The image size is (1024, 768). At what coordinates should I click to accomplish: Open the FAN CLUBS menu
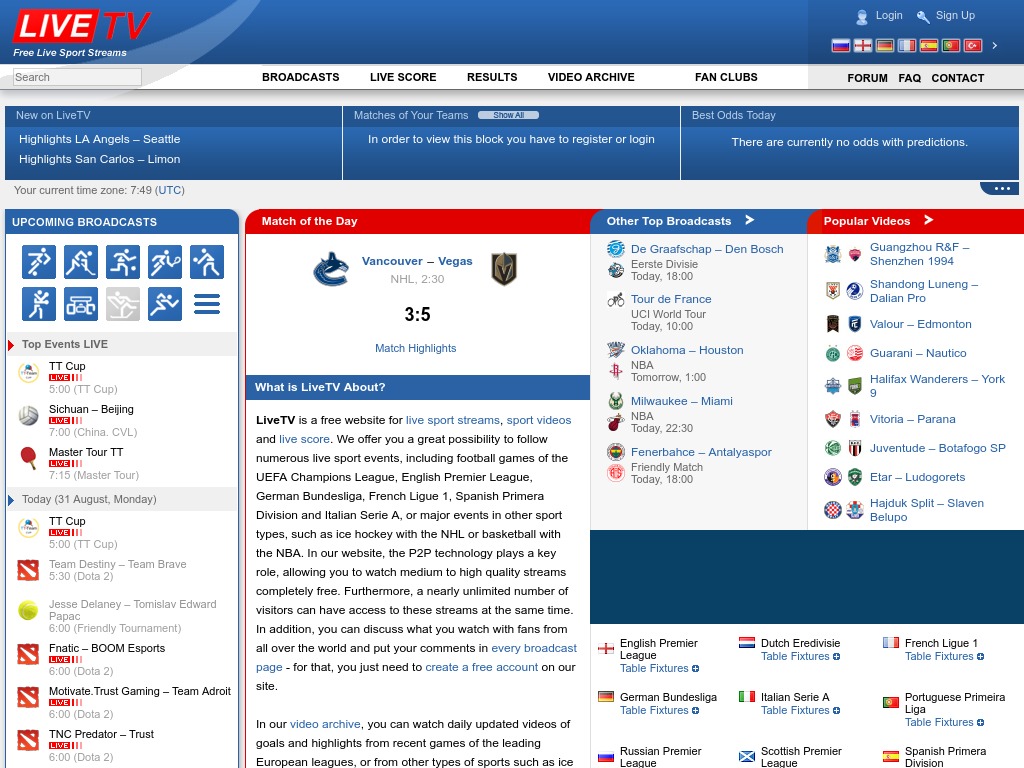coord(726,77)
